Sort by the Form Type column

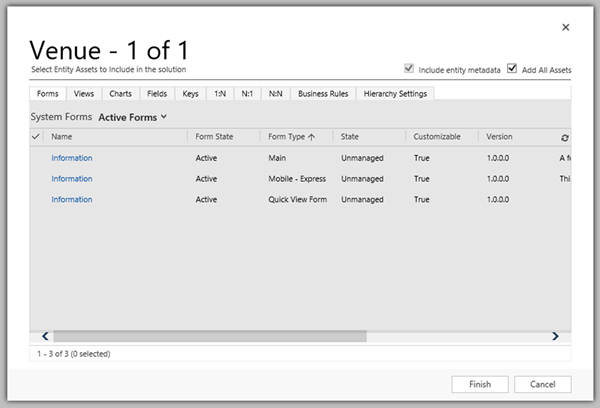tap(292, 136)
